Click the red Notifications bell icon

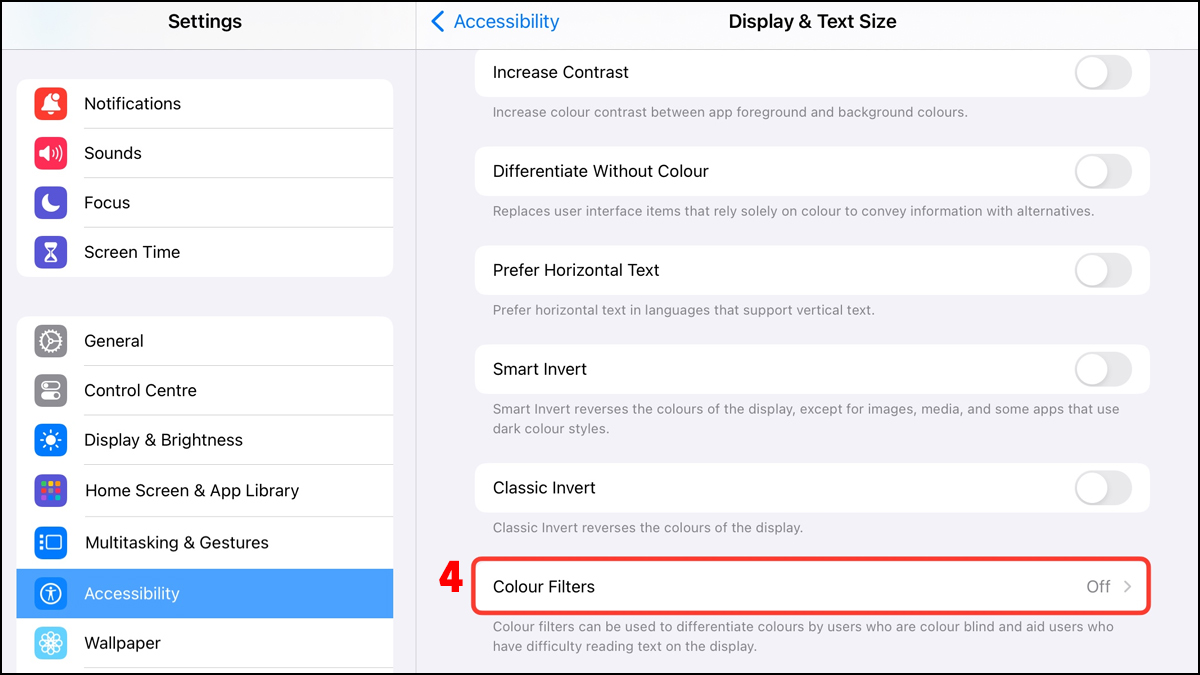[x=51, y=104]
